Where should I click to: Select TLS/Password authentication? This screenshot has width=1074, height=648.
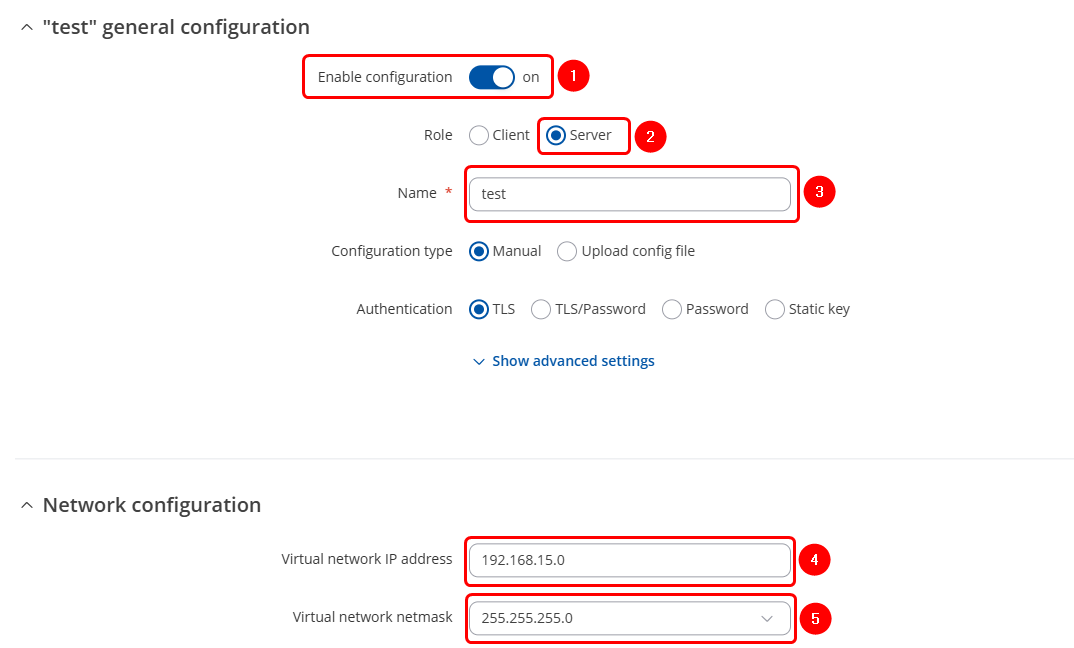[x=541, y=309]
